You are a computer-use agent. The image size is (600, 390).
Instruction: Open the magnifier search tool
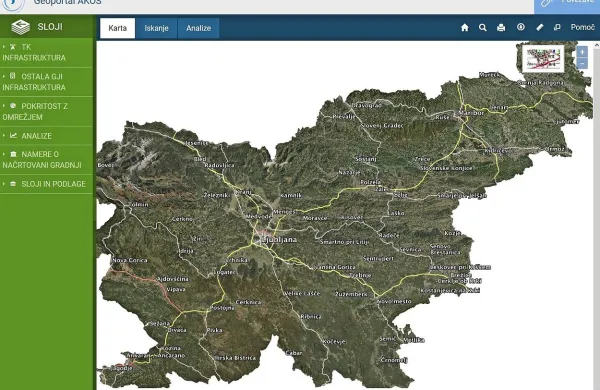[483, 28]
